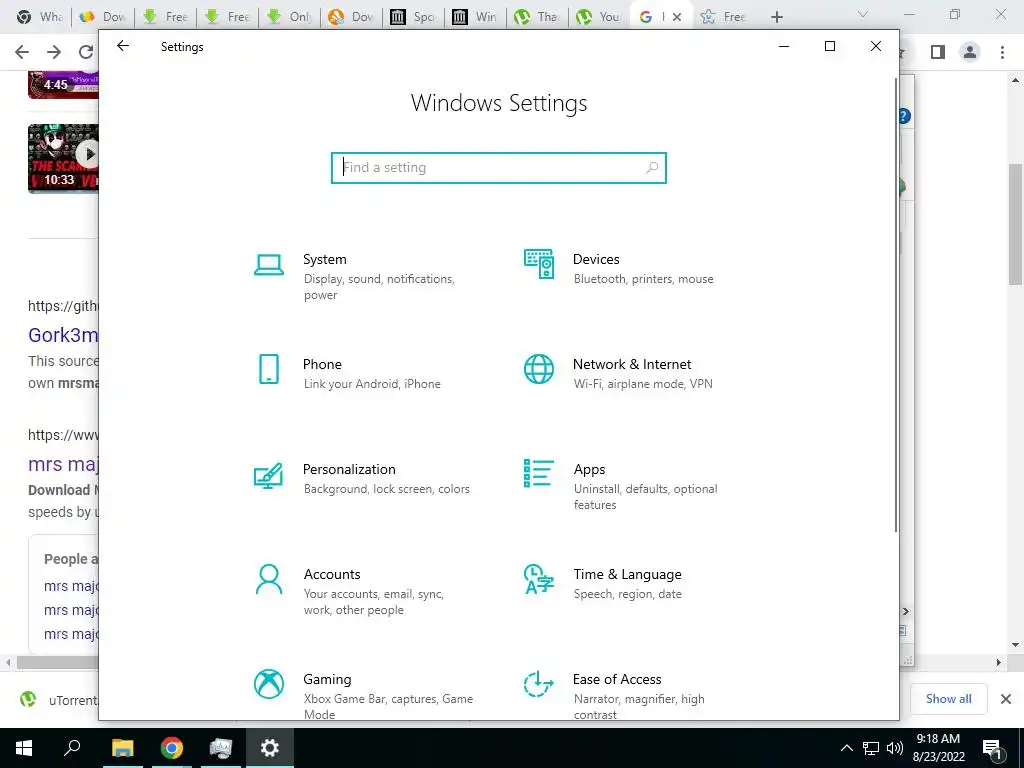Viewport: 1024px width, 768px height.
Task: Click Show all in downloads bar
Action: pos(948,699)
